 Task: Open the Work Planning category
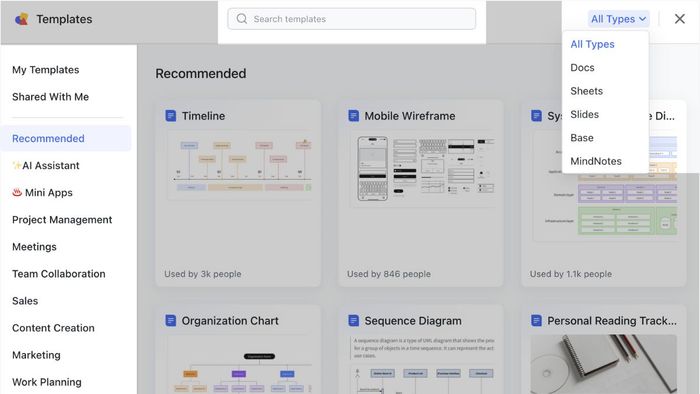coord(47,382)
